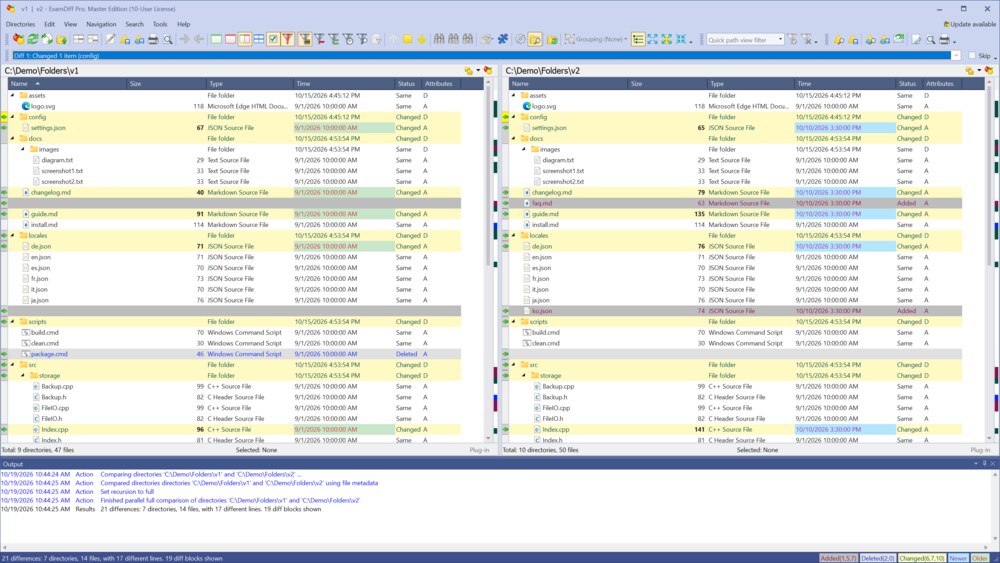Click the pencil edit icon in left toolbar
Image resolution: width=1000 pixels, height=563 pixels.
pyautogui.click(x=110, y=40)
